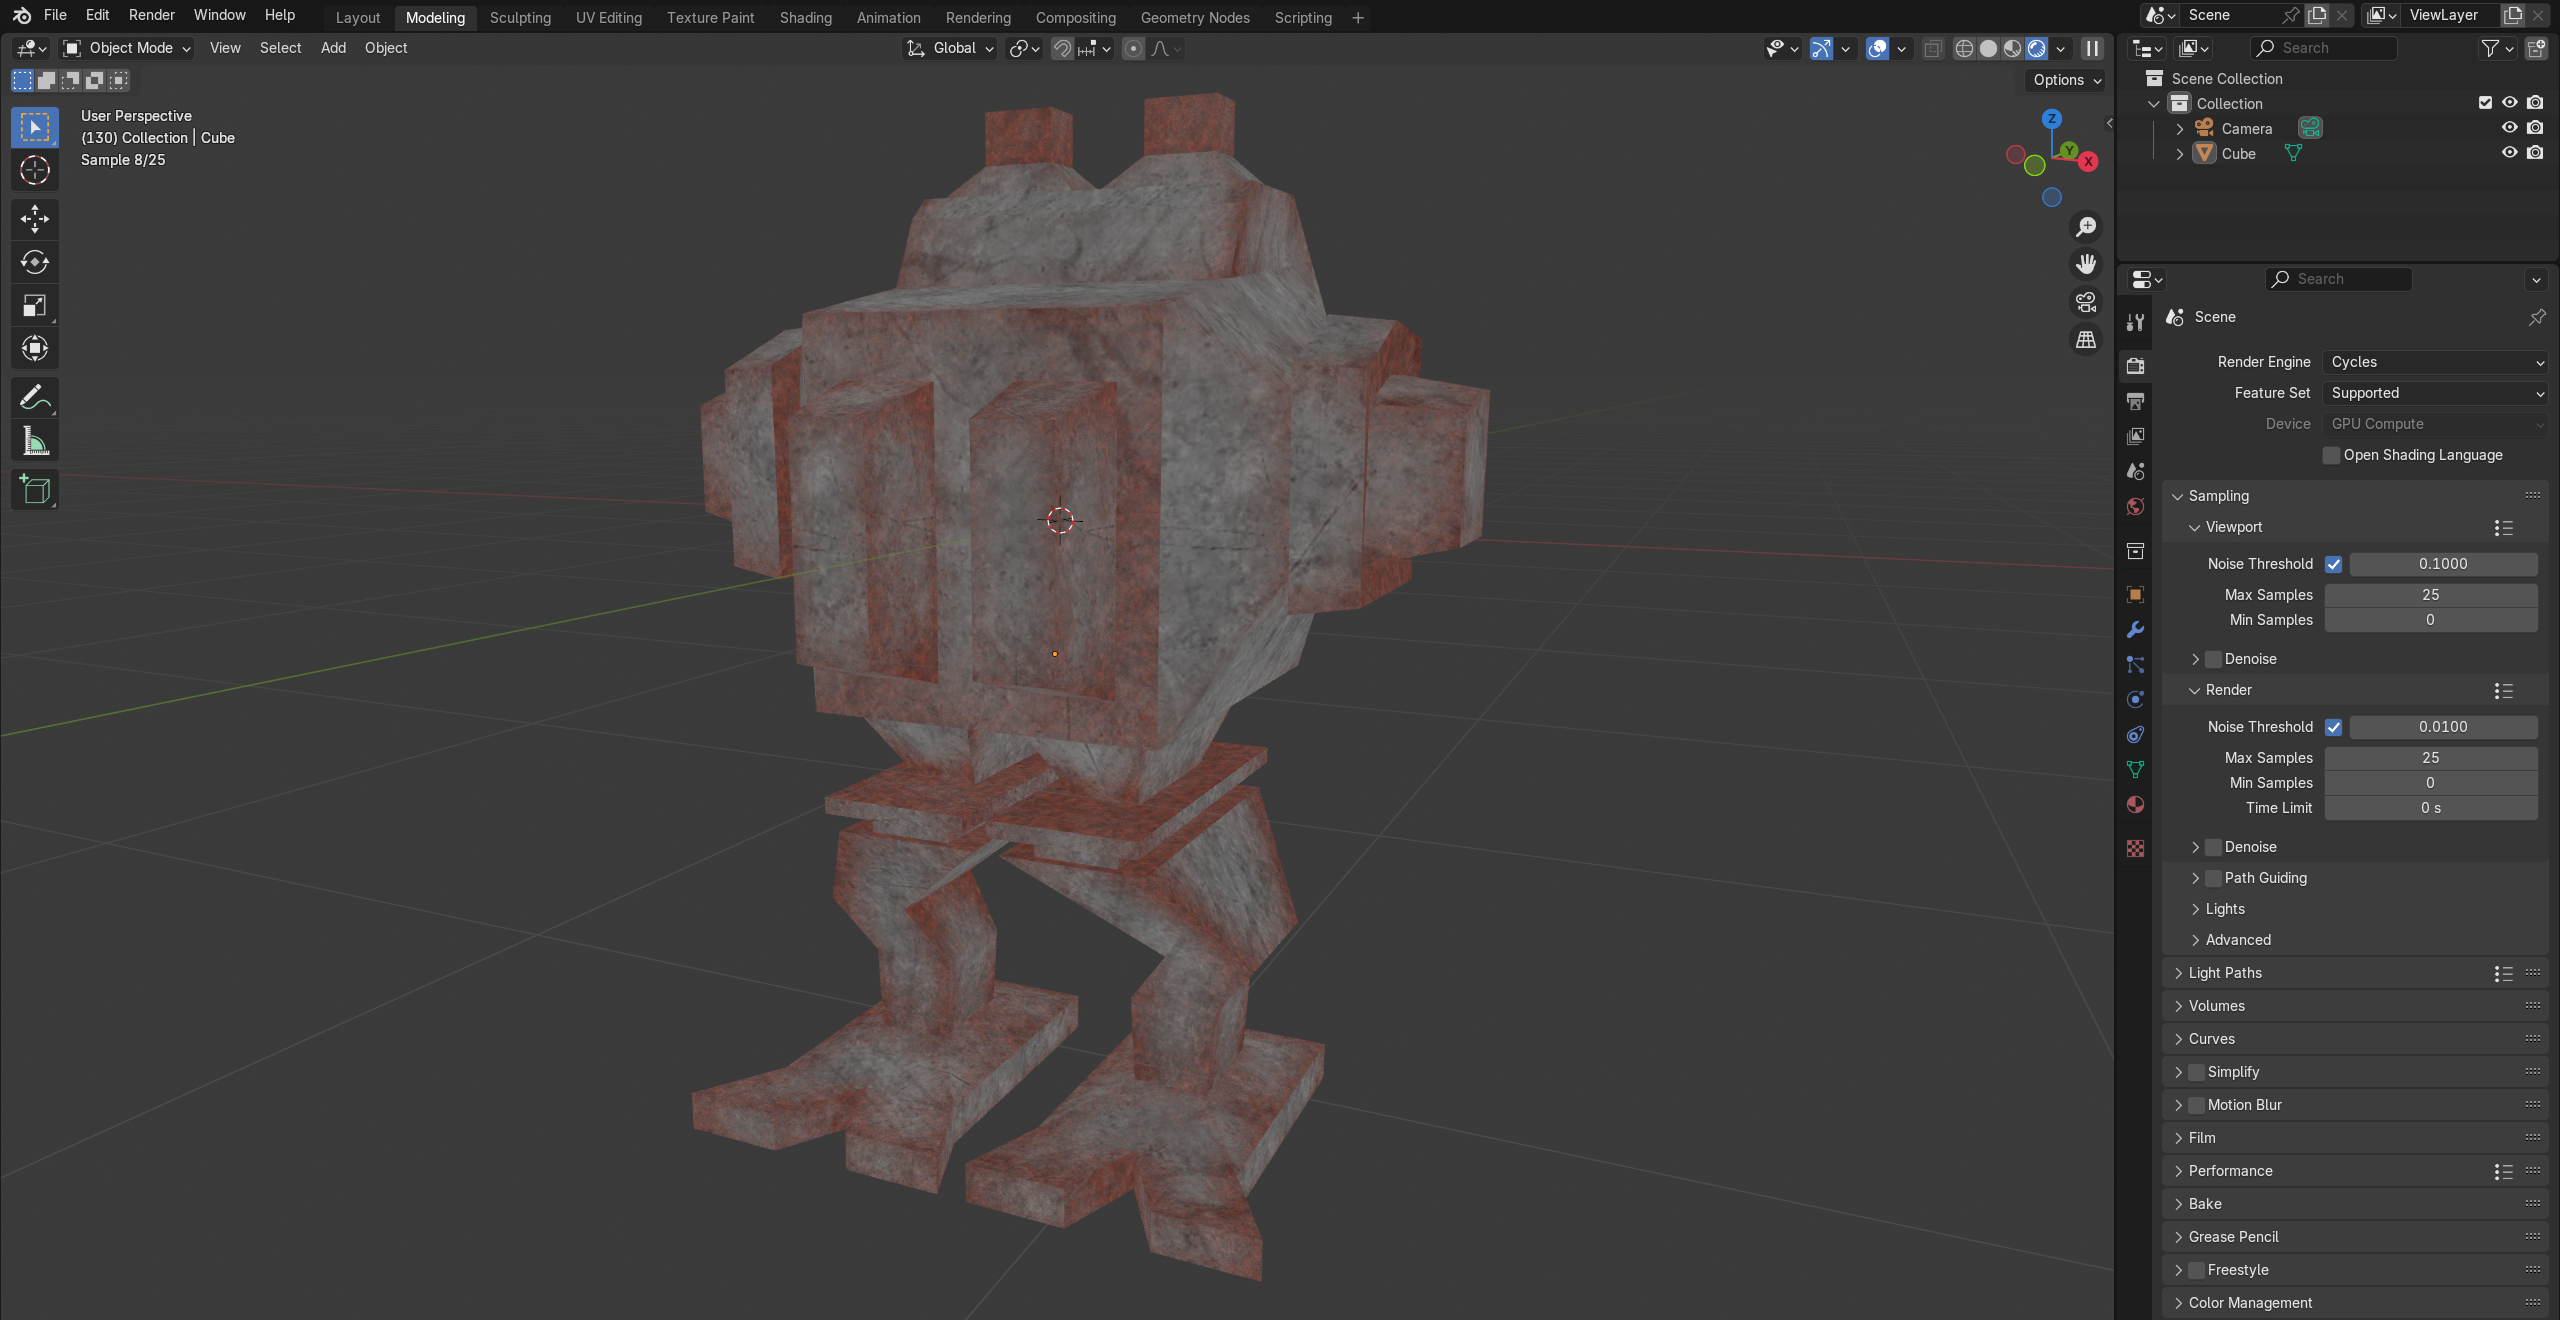2560x1320 pixels.
Task: Expand the Performance panel
Action: click(x=2230, y=1171)
